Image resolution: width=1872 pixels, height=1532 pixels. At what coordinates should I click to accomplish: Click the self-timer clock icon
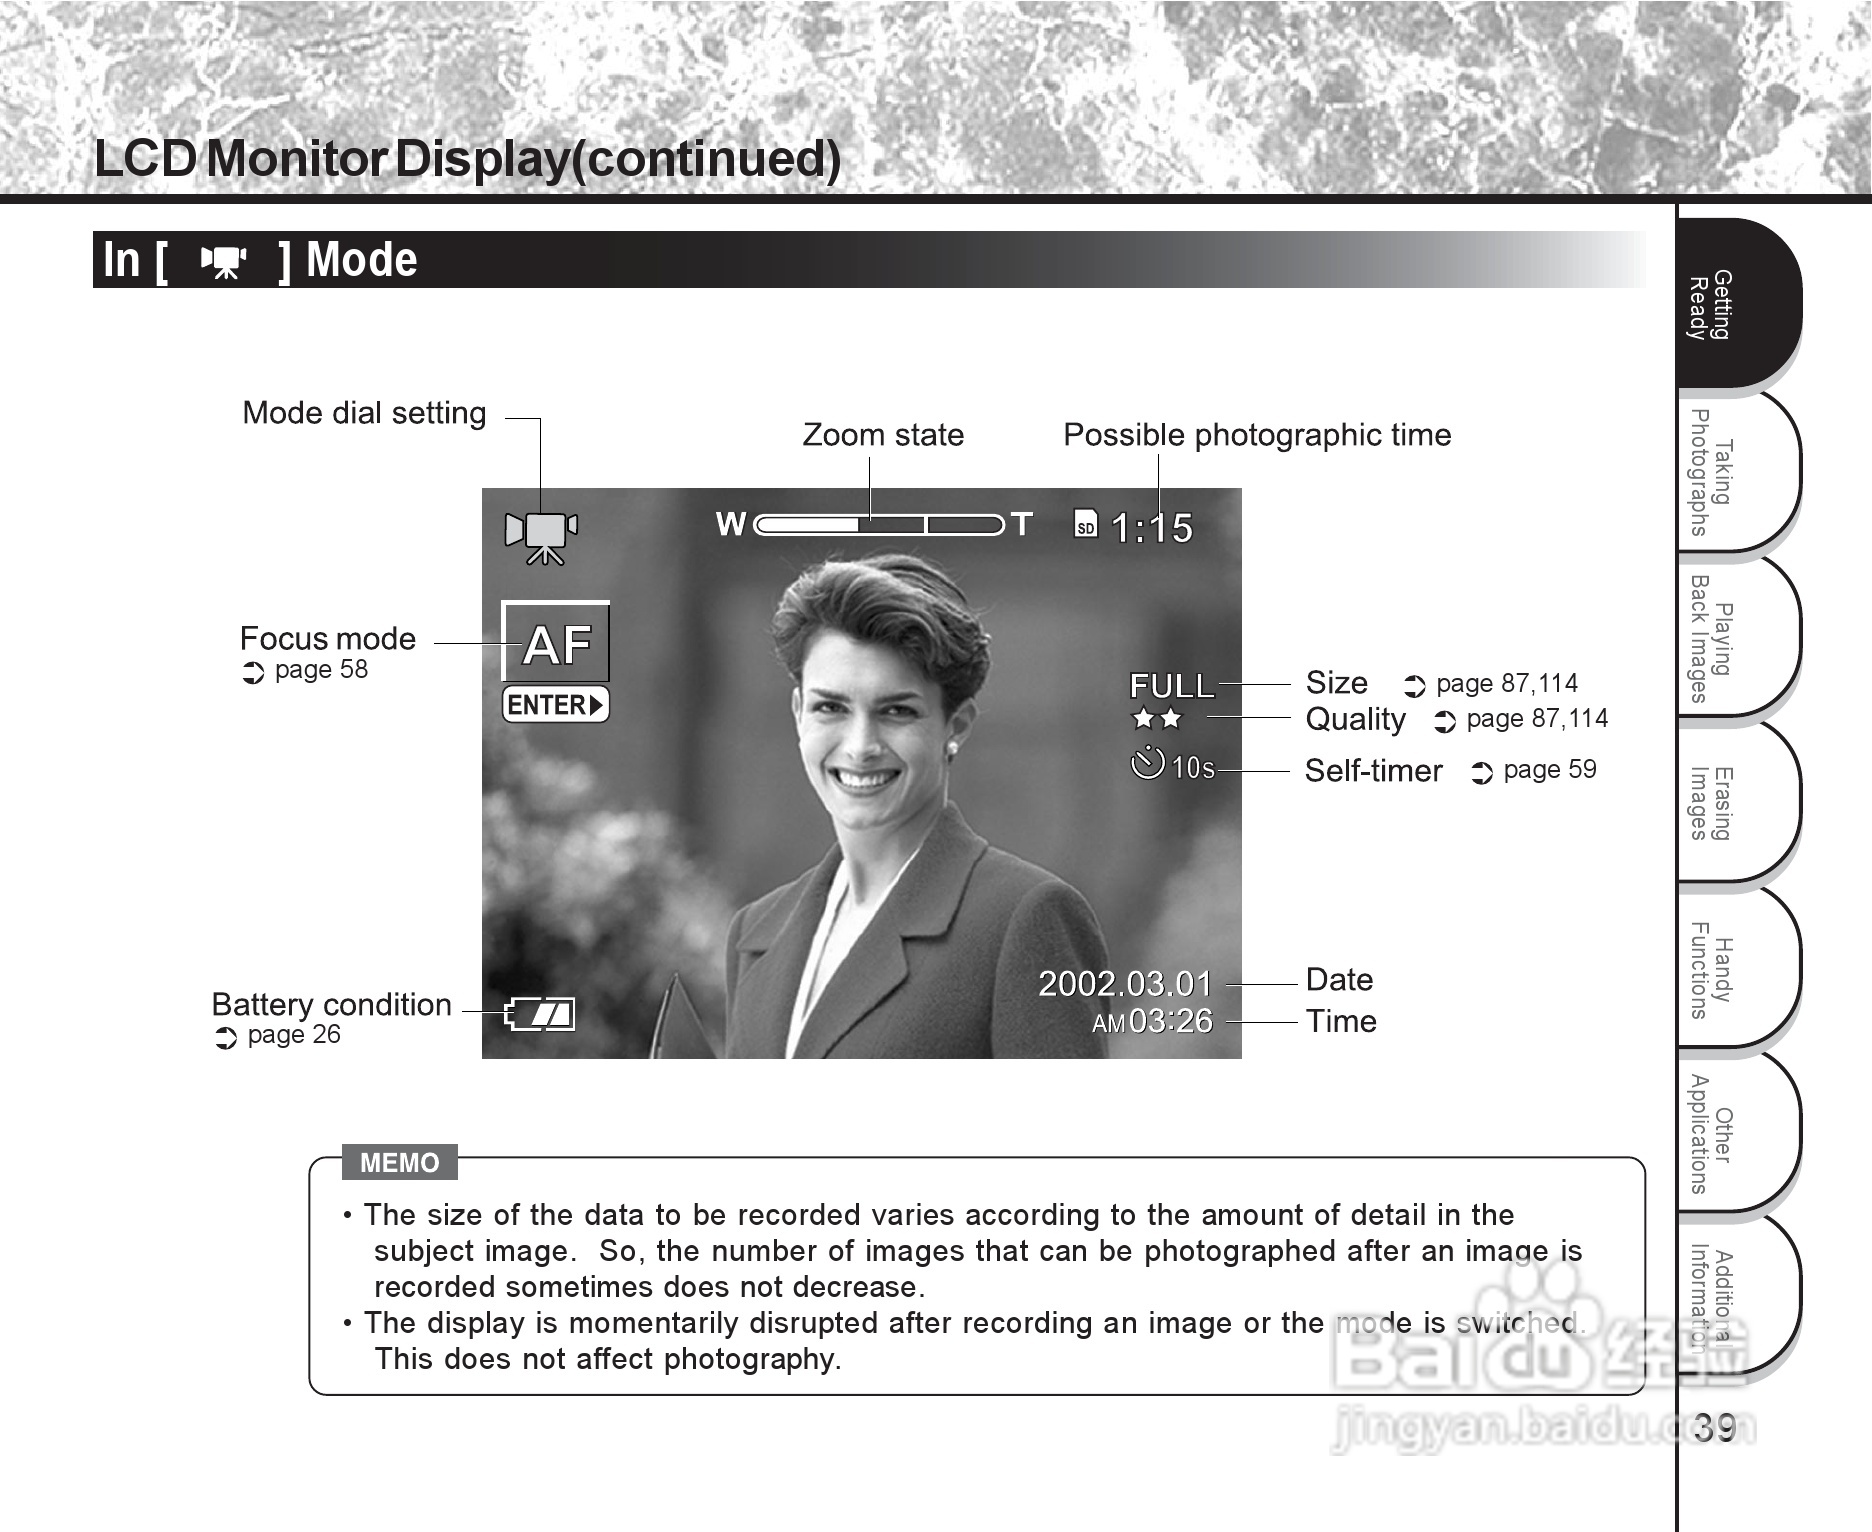pyautogui.click(x=1148, y=763)
